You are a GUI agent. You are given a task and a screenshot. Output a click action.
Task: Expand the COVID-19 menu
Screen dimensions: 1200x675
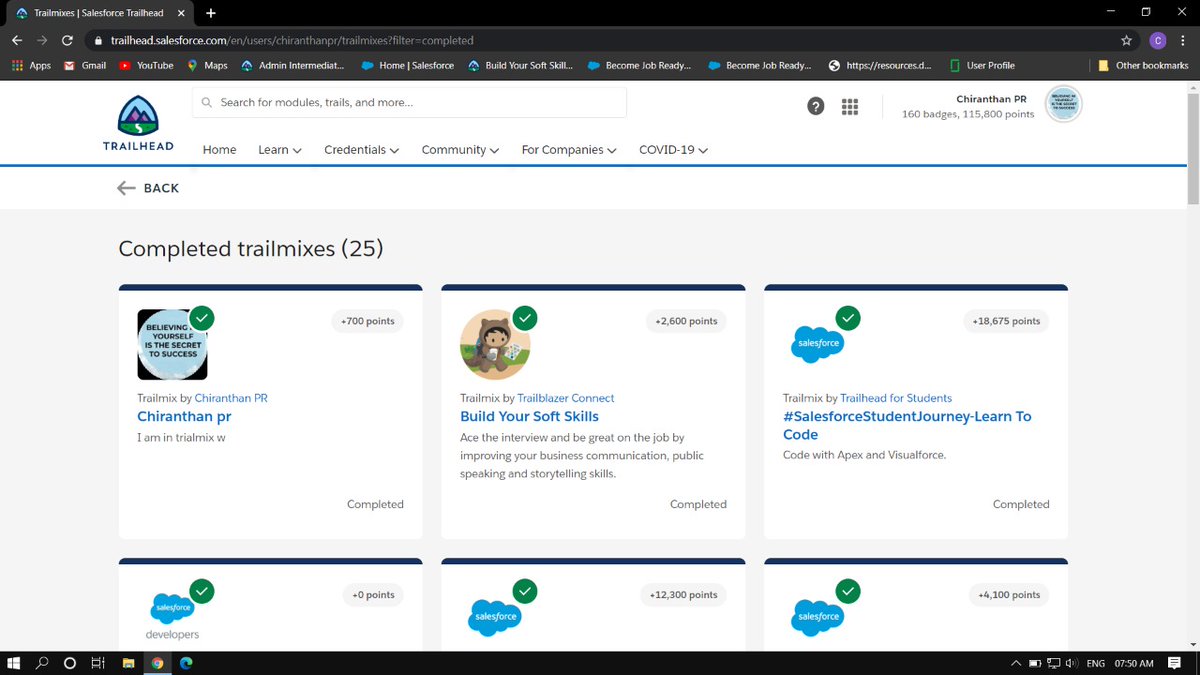674,150
